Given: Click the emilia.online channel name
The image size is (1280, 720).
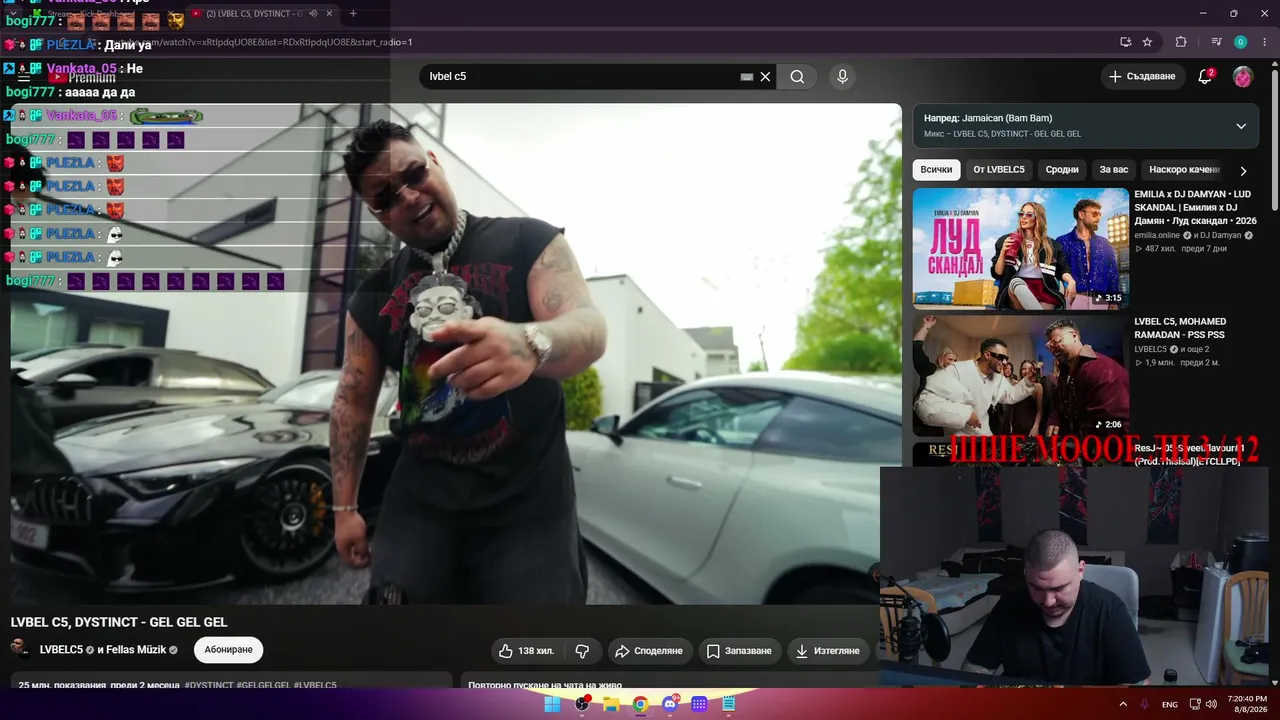Looking at the screenshot, I should [x=1158, y=235].
